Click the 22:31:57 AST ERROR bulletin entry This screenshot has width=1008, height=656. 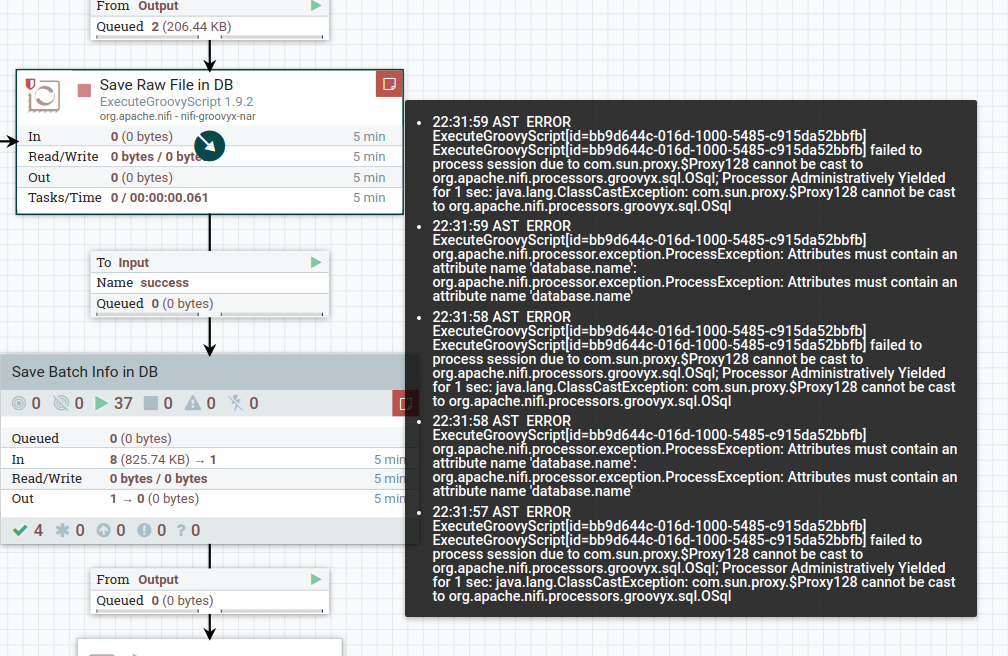pyautogui.click(x=694, y=554)
